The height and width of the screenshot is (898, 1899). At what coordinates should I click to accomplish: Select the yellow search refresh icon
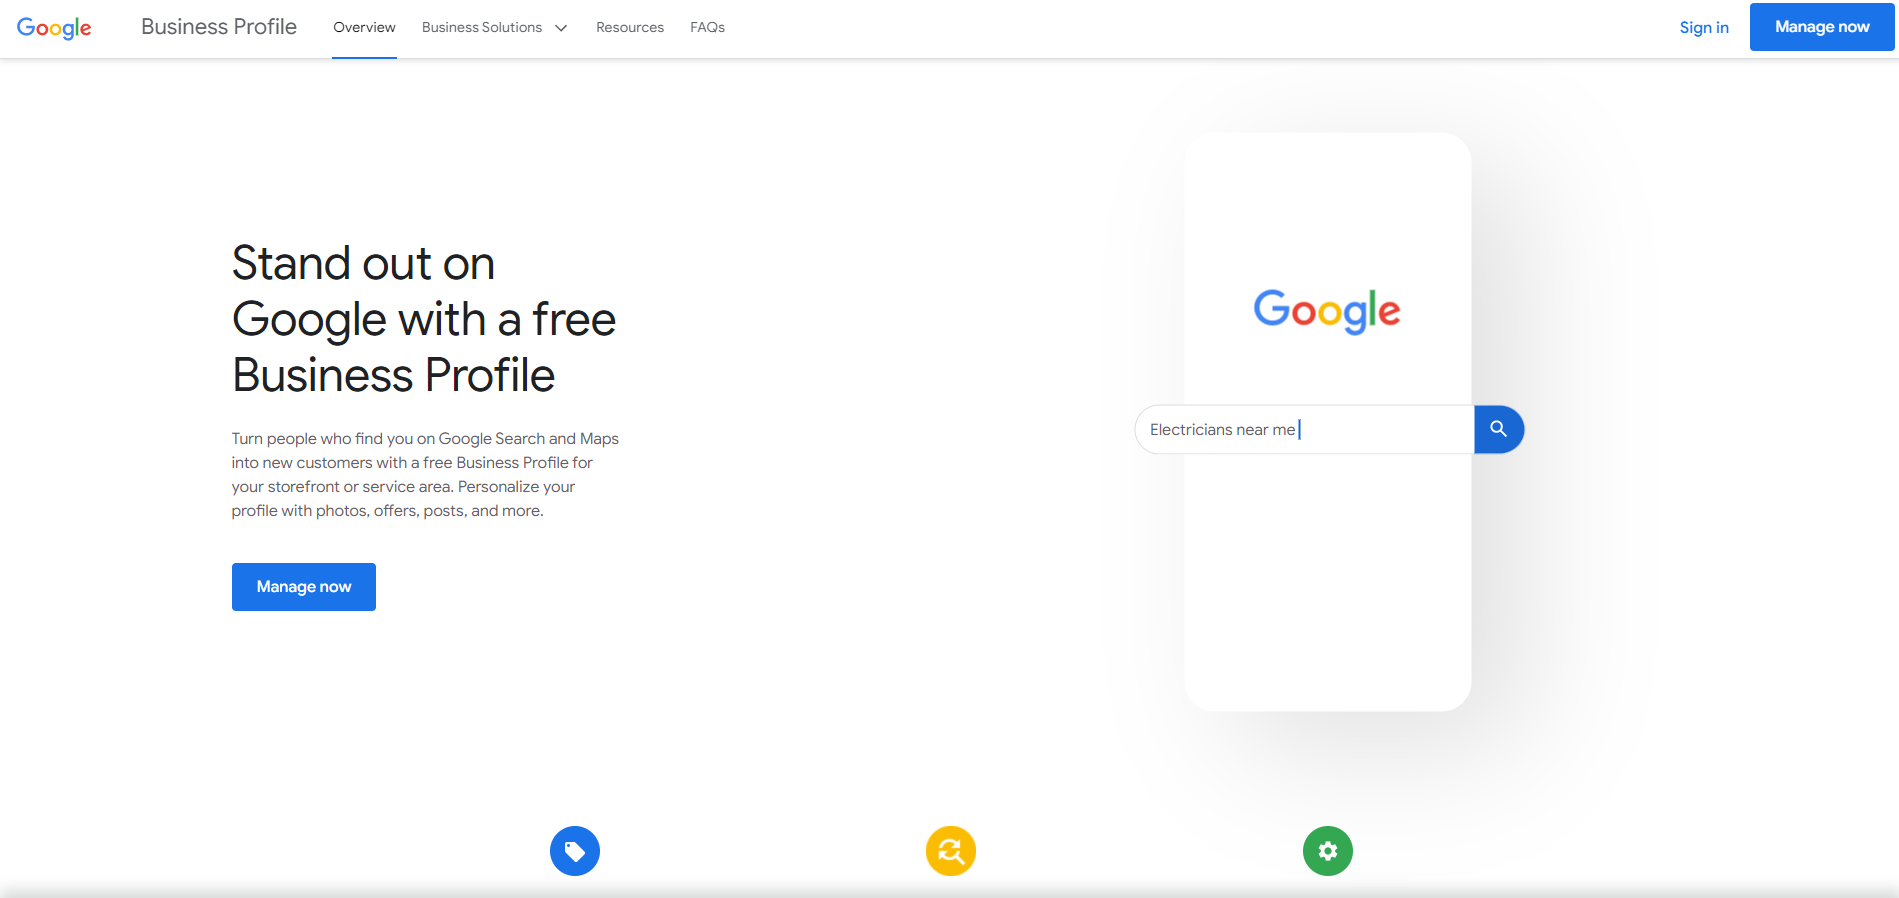coord(951,851)
